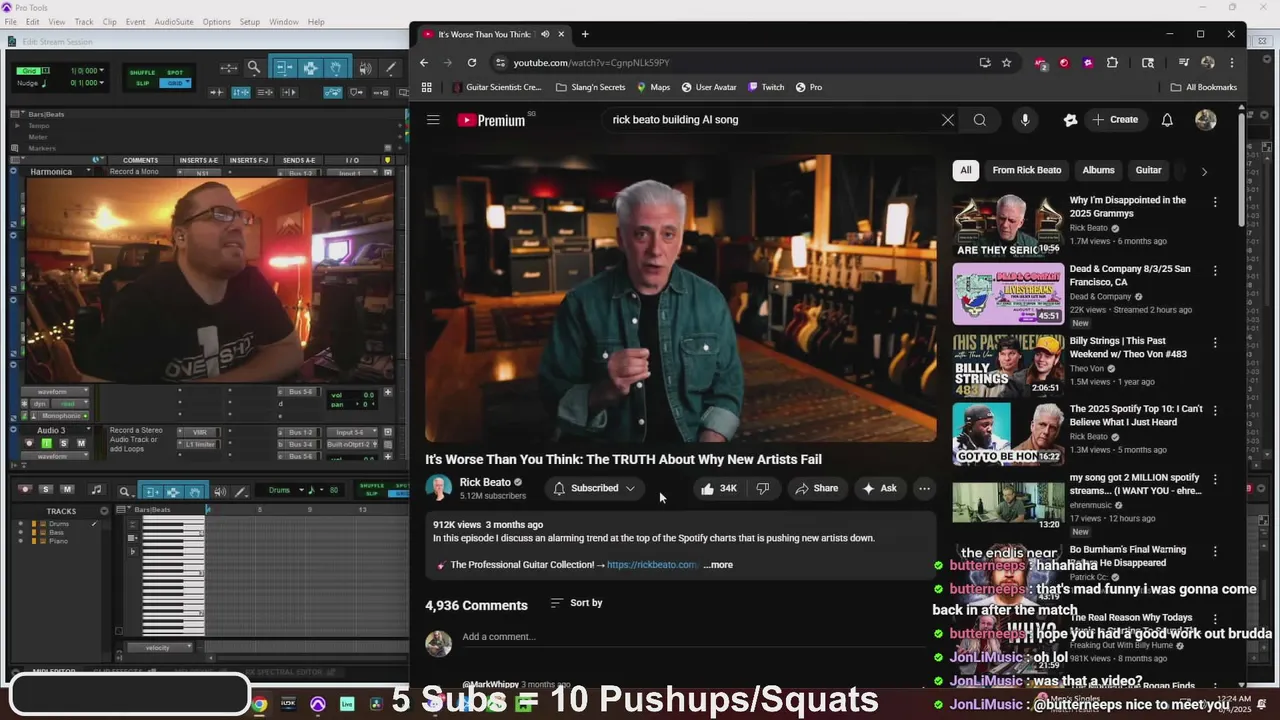The image size is (1280, 720).
Task: Open the Pro Tools File menu
Action: click(x=10, y=22)
